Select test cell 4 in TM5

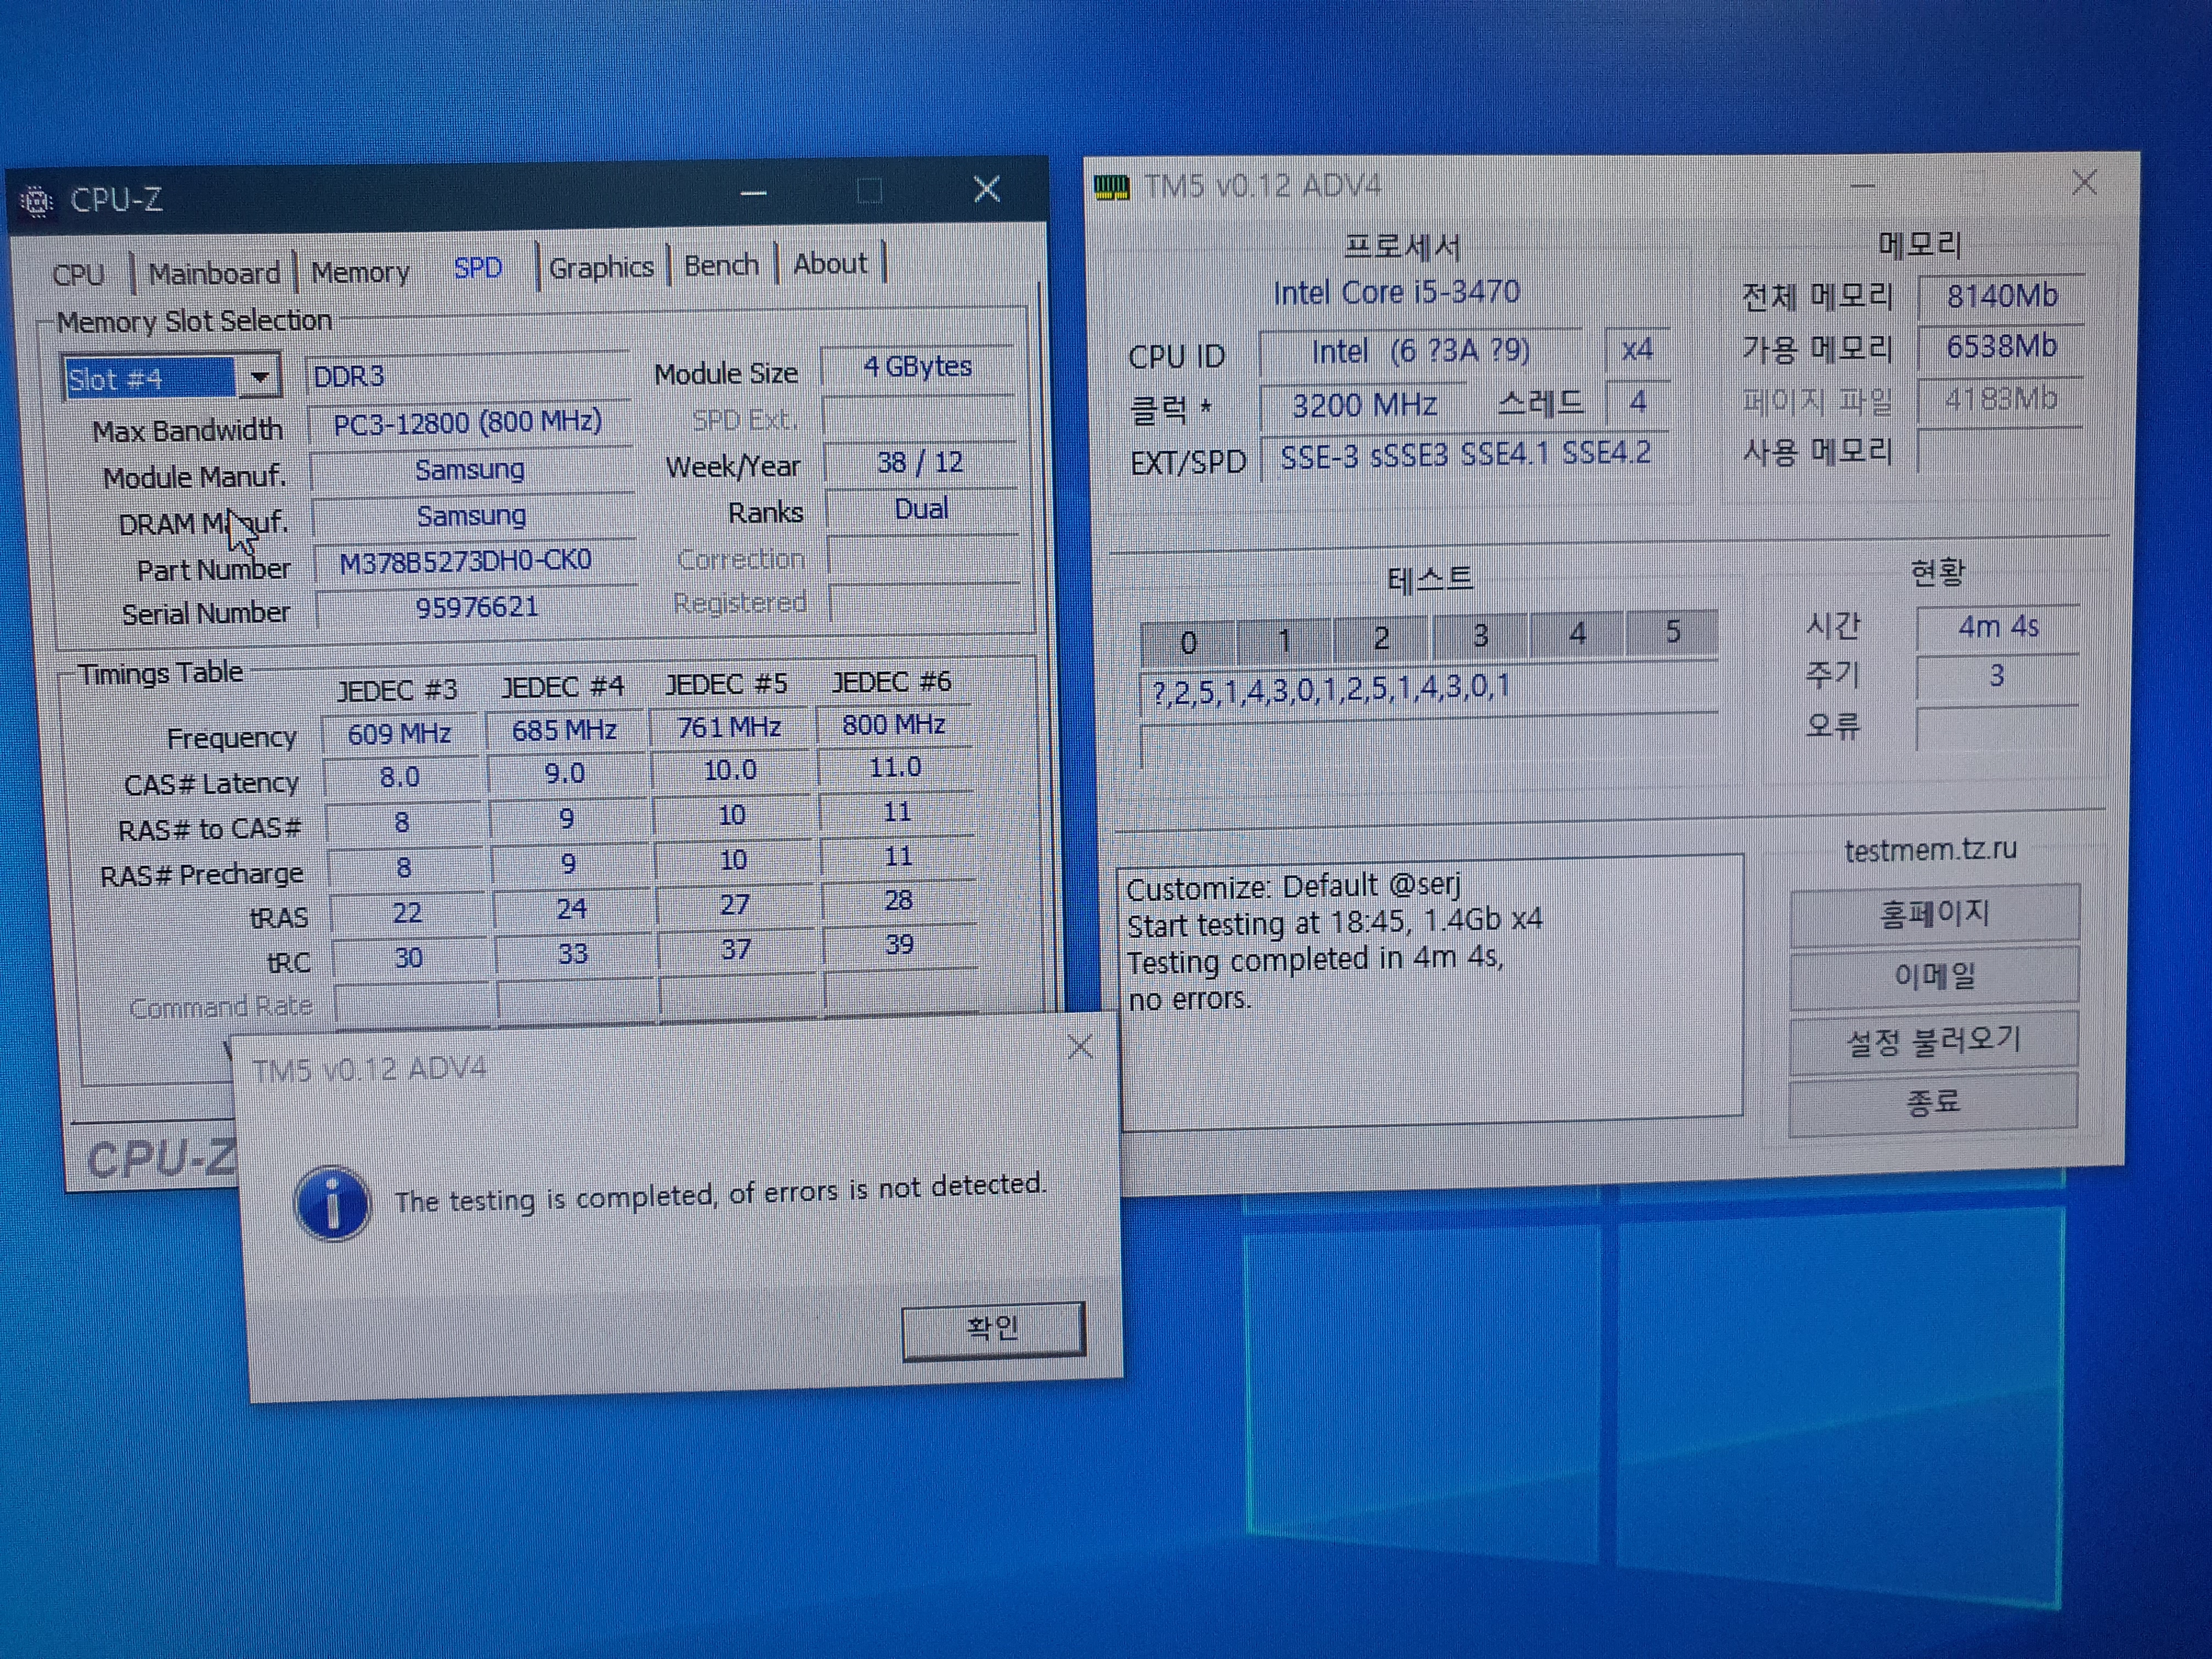click(1577, 633)
